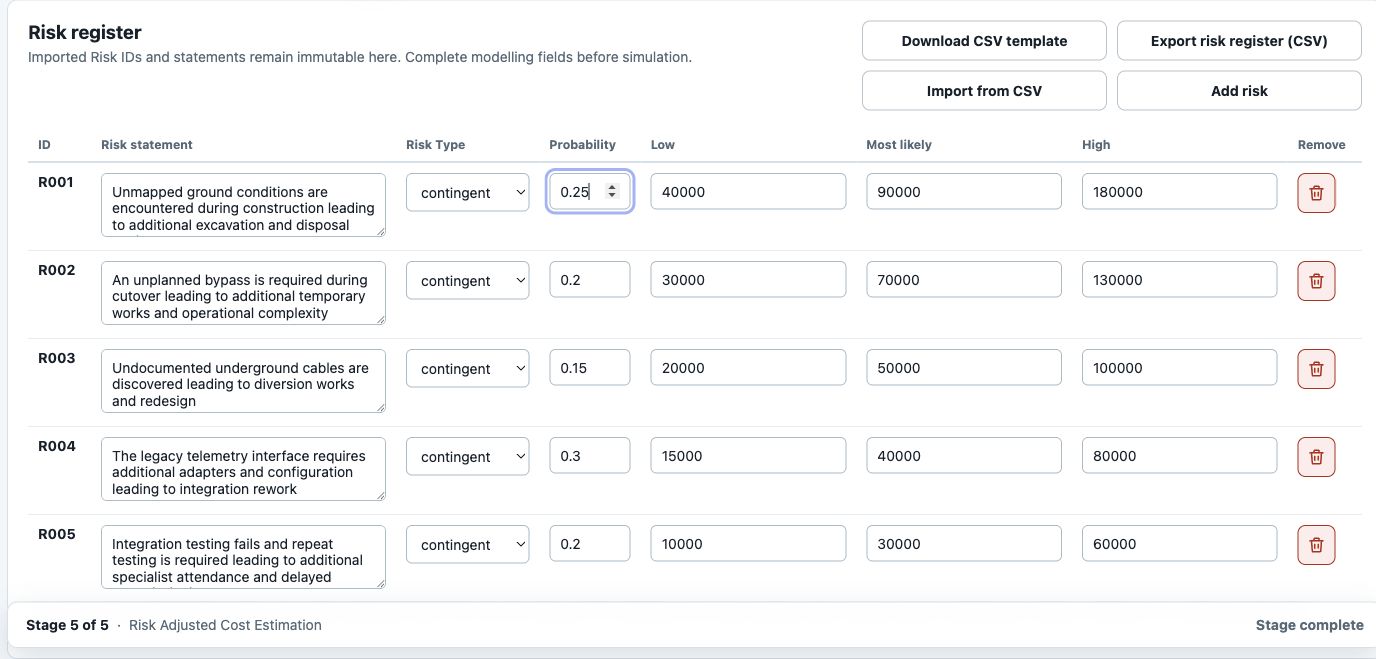Click Download CSV template button

point(984,41)
